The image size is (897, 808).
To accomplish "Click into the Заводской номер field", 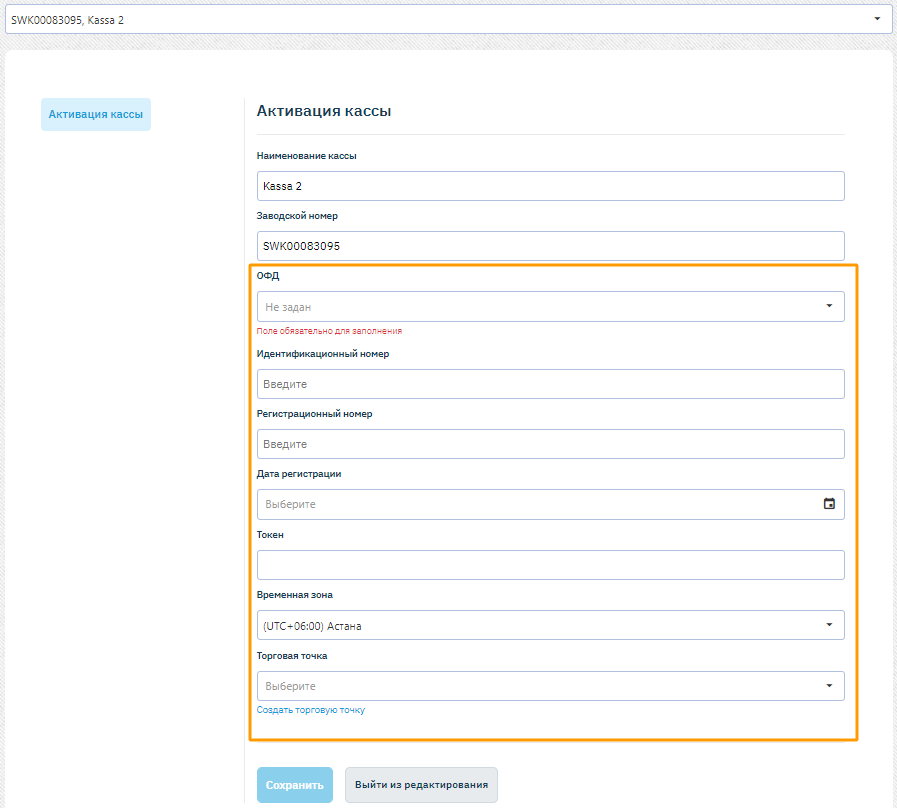I will (550, 246).
